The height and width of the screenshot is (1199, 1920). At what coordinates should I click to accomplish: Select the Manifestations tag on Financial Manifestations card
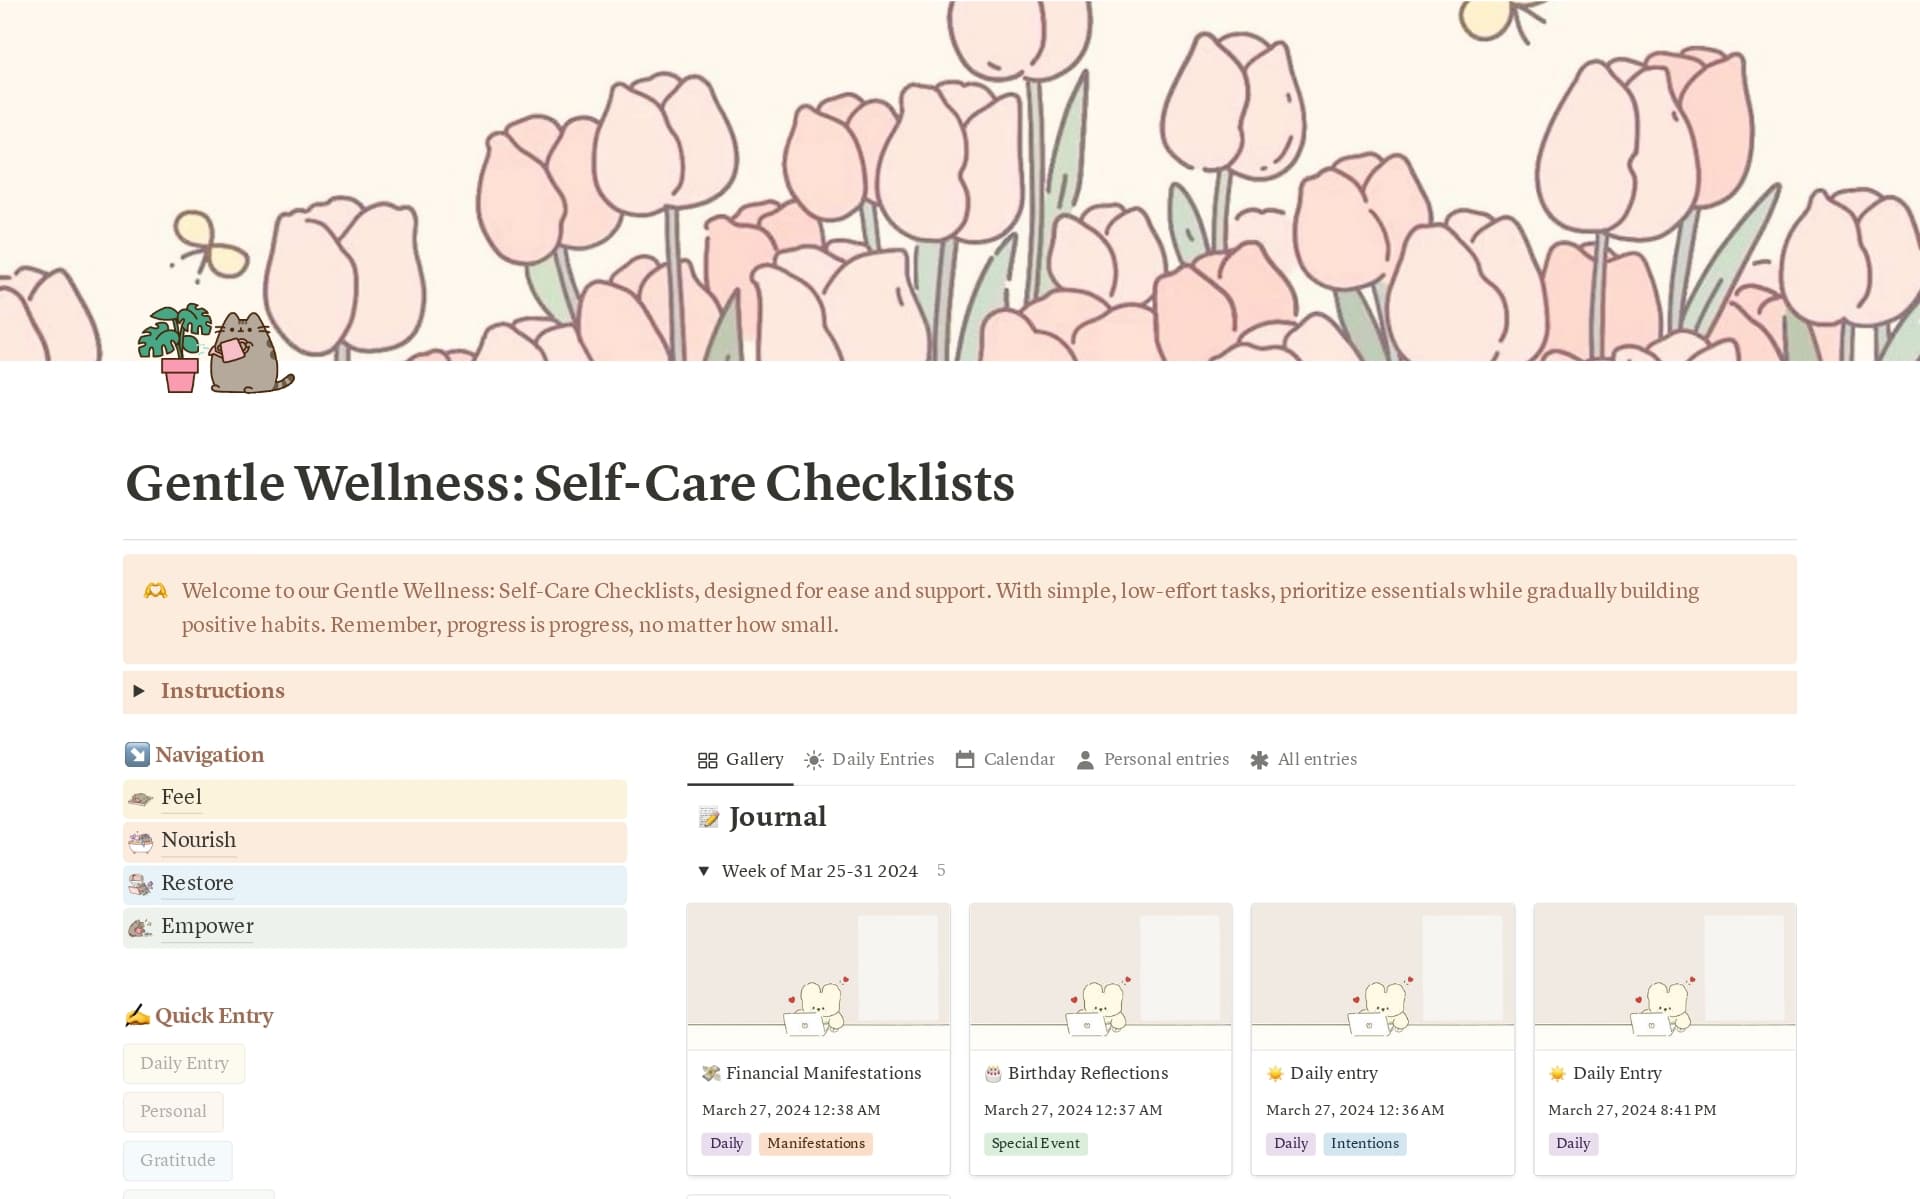815,1143
